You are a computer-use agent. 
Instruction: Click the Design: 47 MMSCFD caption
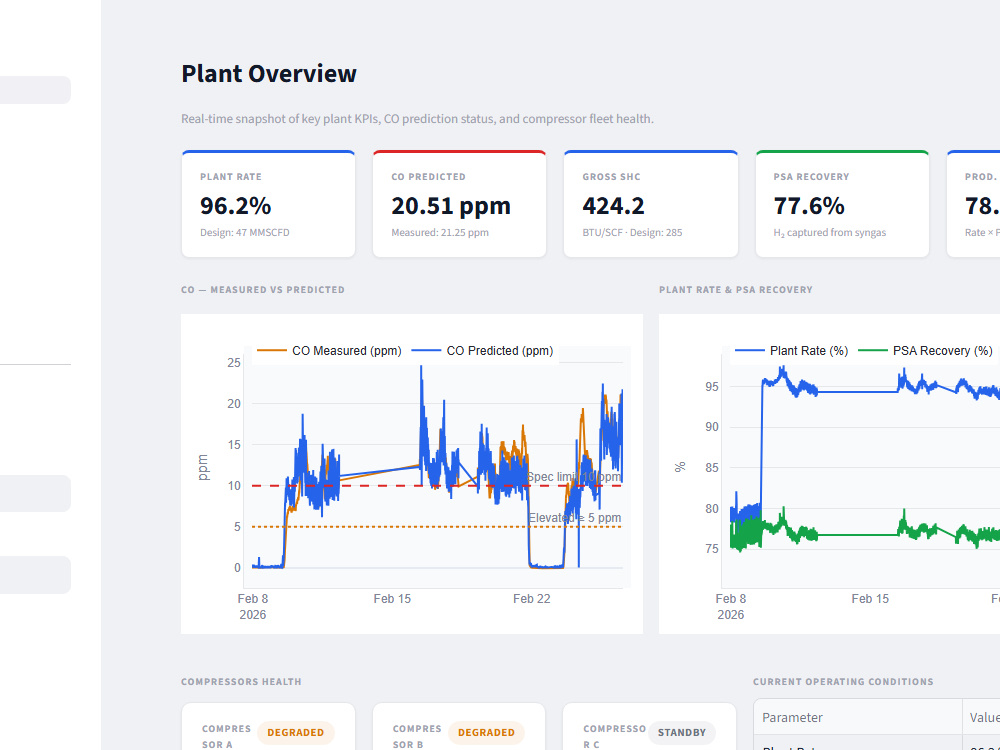click(245, 233)
